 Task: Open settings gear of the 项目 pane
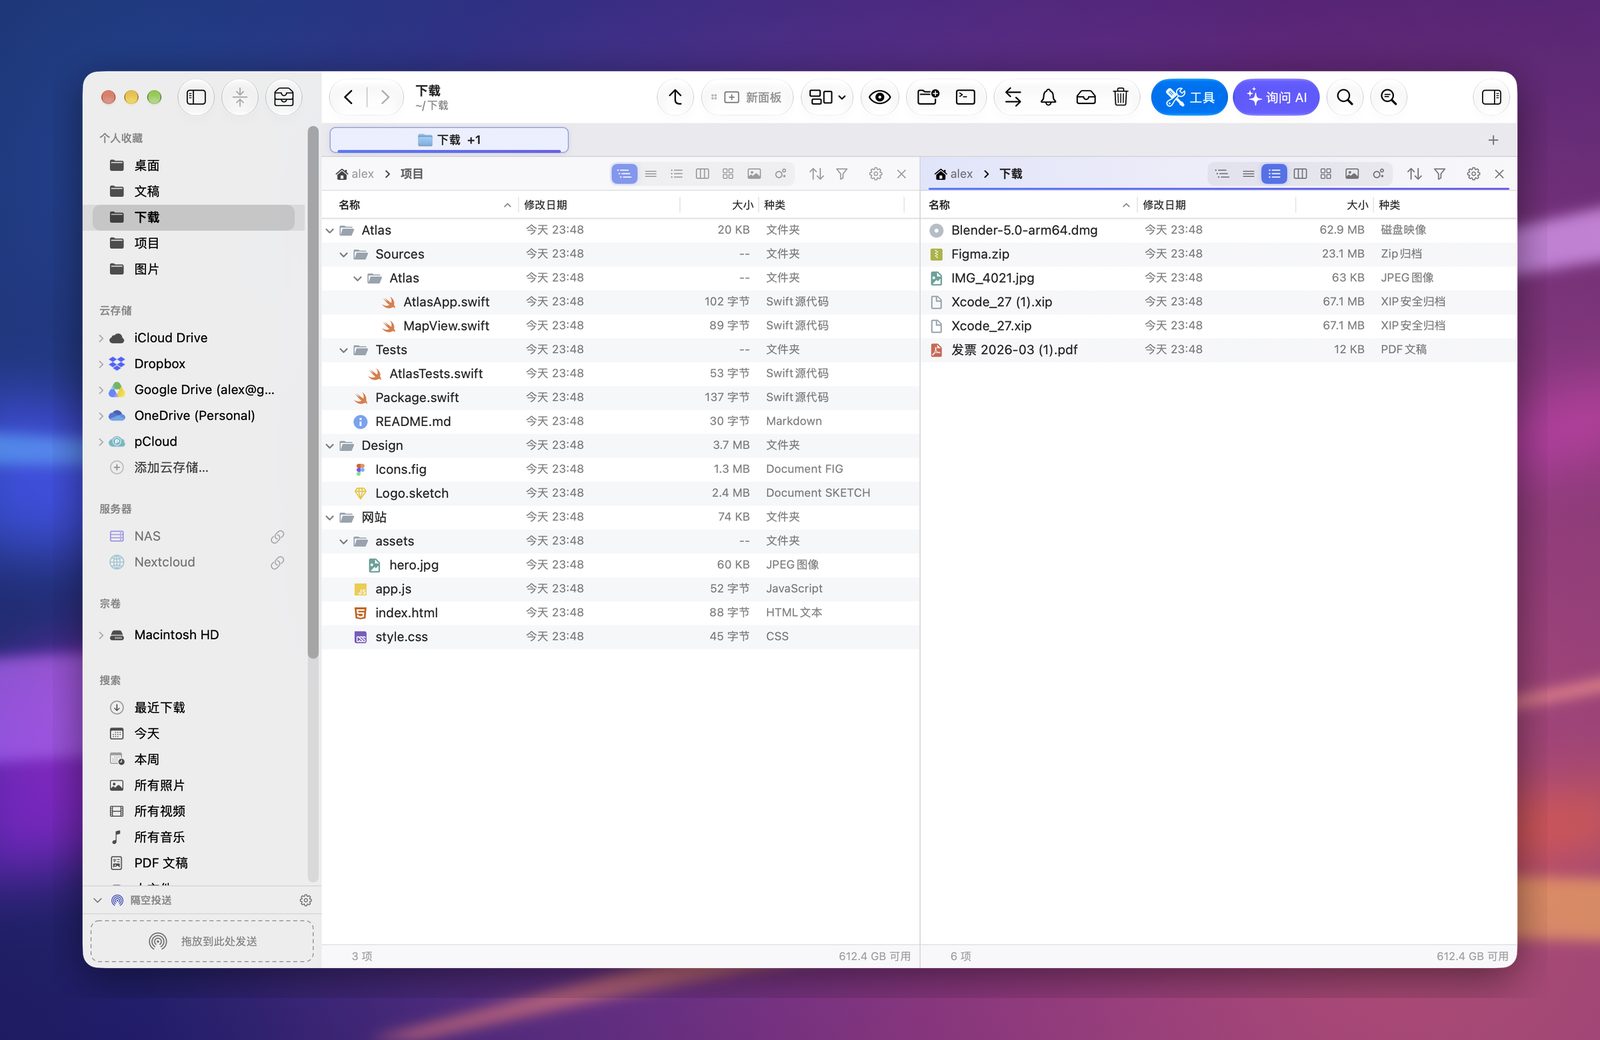(x=876, y=174)
